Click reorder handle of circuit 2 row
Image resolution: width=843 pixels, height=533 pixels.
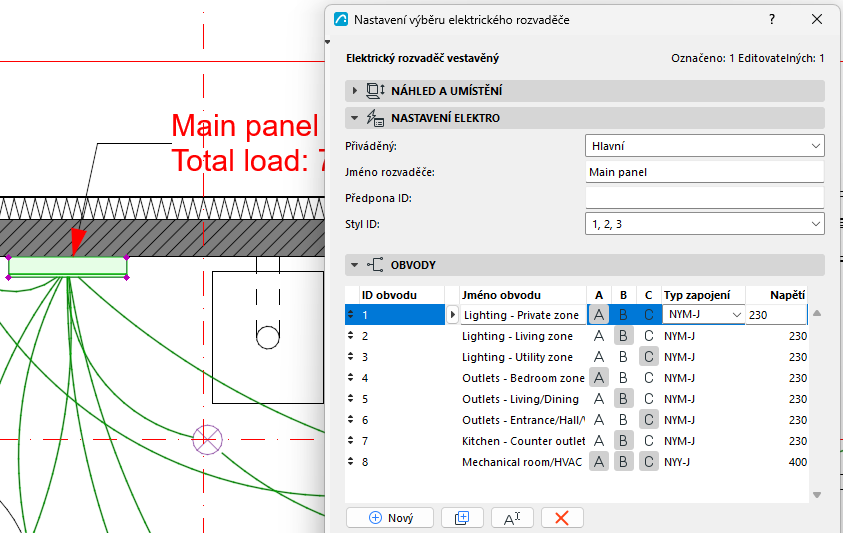coord(351,336)
